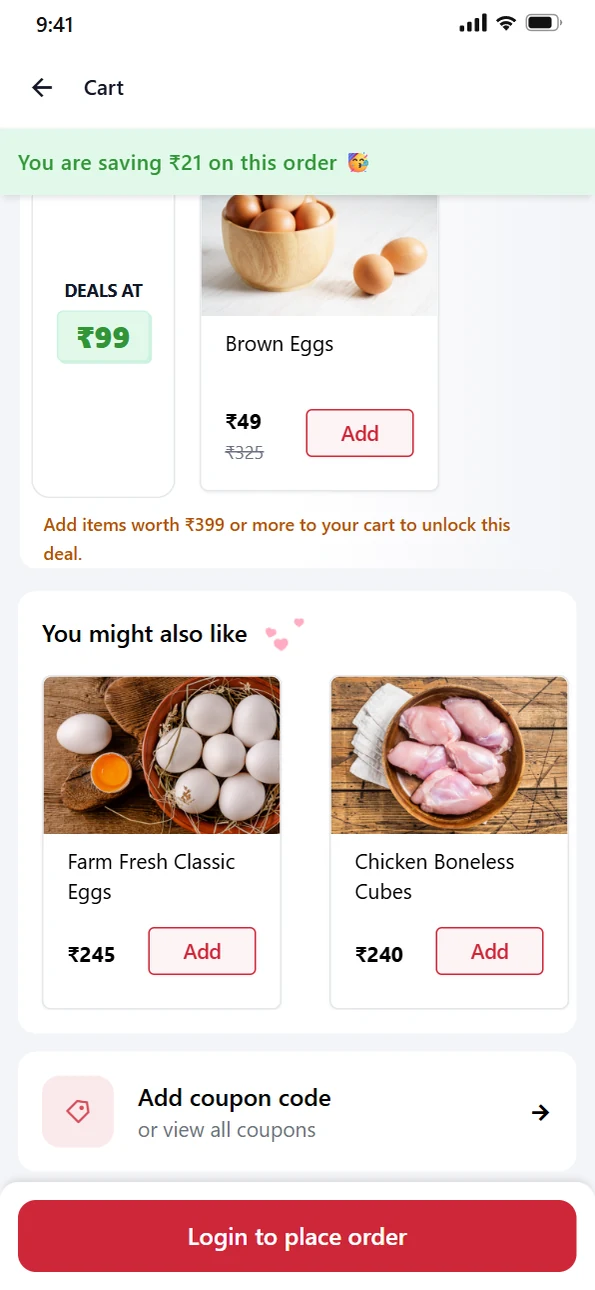
Task: Tap the Brown Eggs product name
Action: point(280,344)
